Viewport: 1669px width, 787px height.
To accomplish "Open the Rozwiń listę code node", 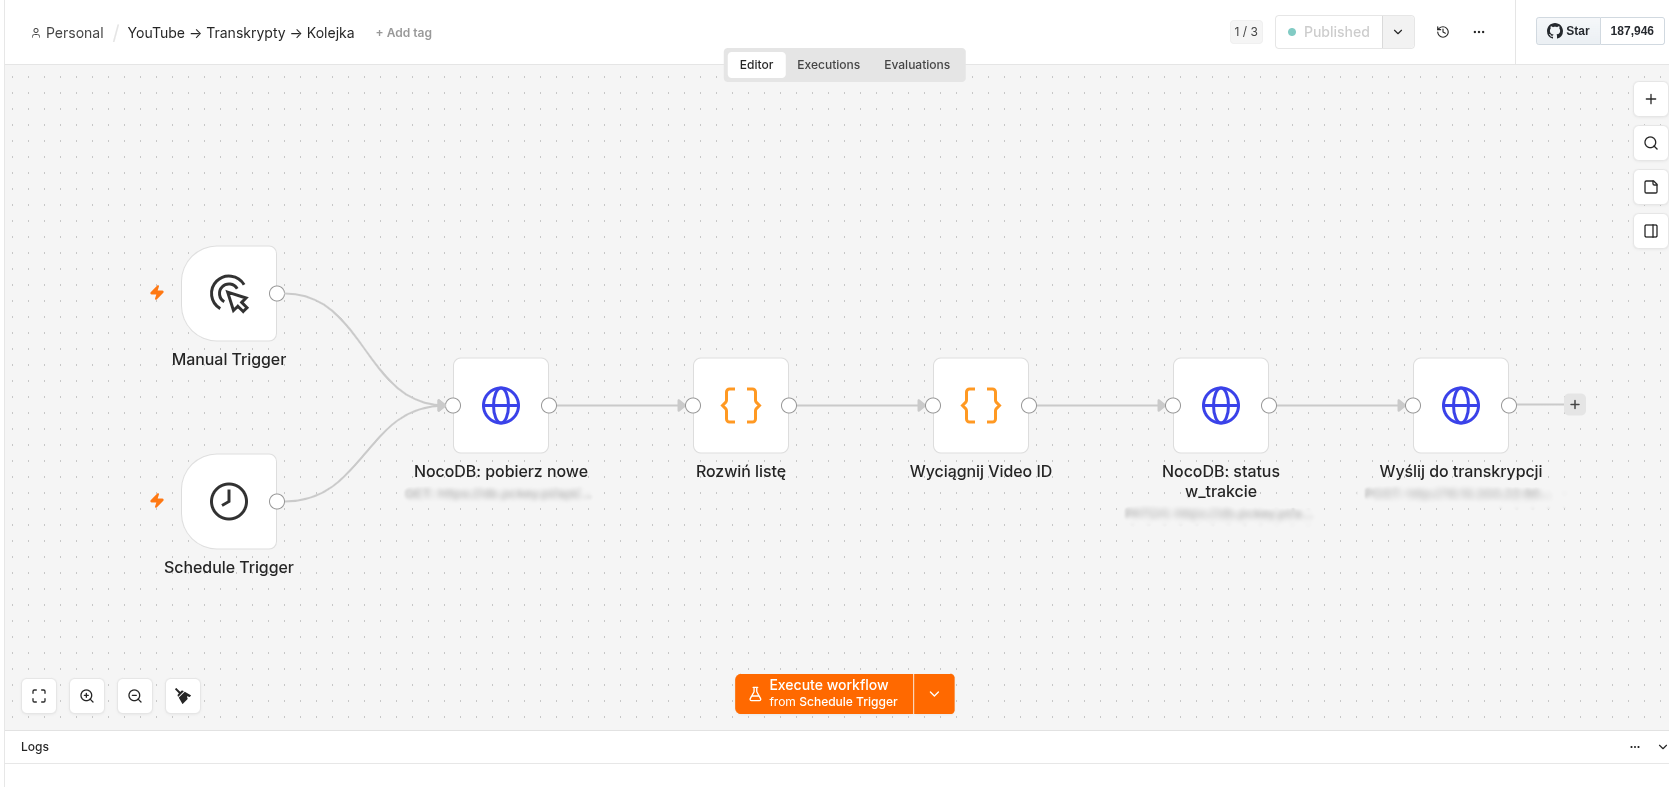I will coord(741,406).
